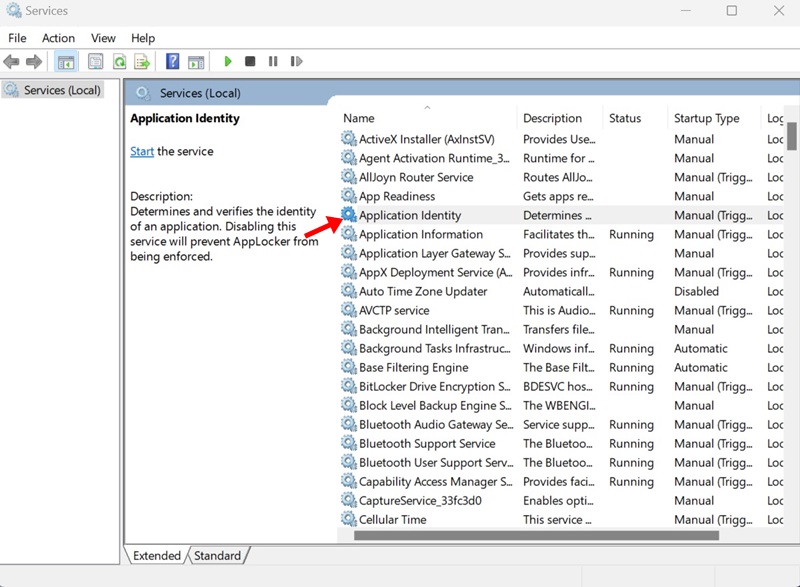Click the gear icon beside Base Filtering Engine
The width and height of the screenshot is (800, 587).
pos(349,367)
